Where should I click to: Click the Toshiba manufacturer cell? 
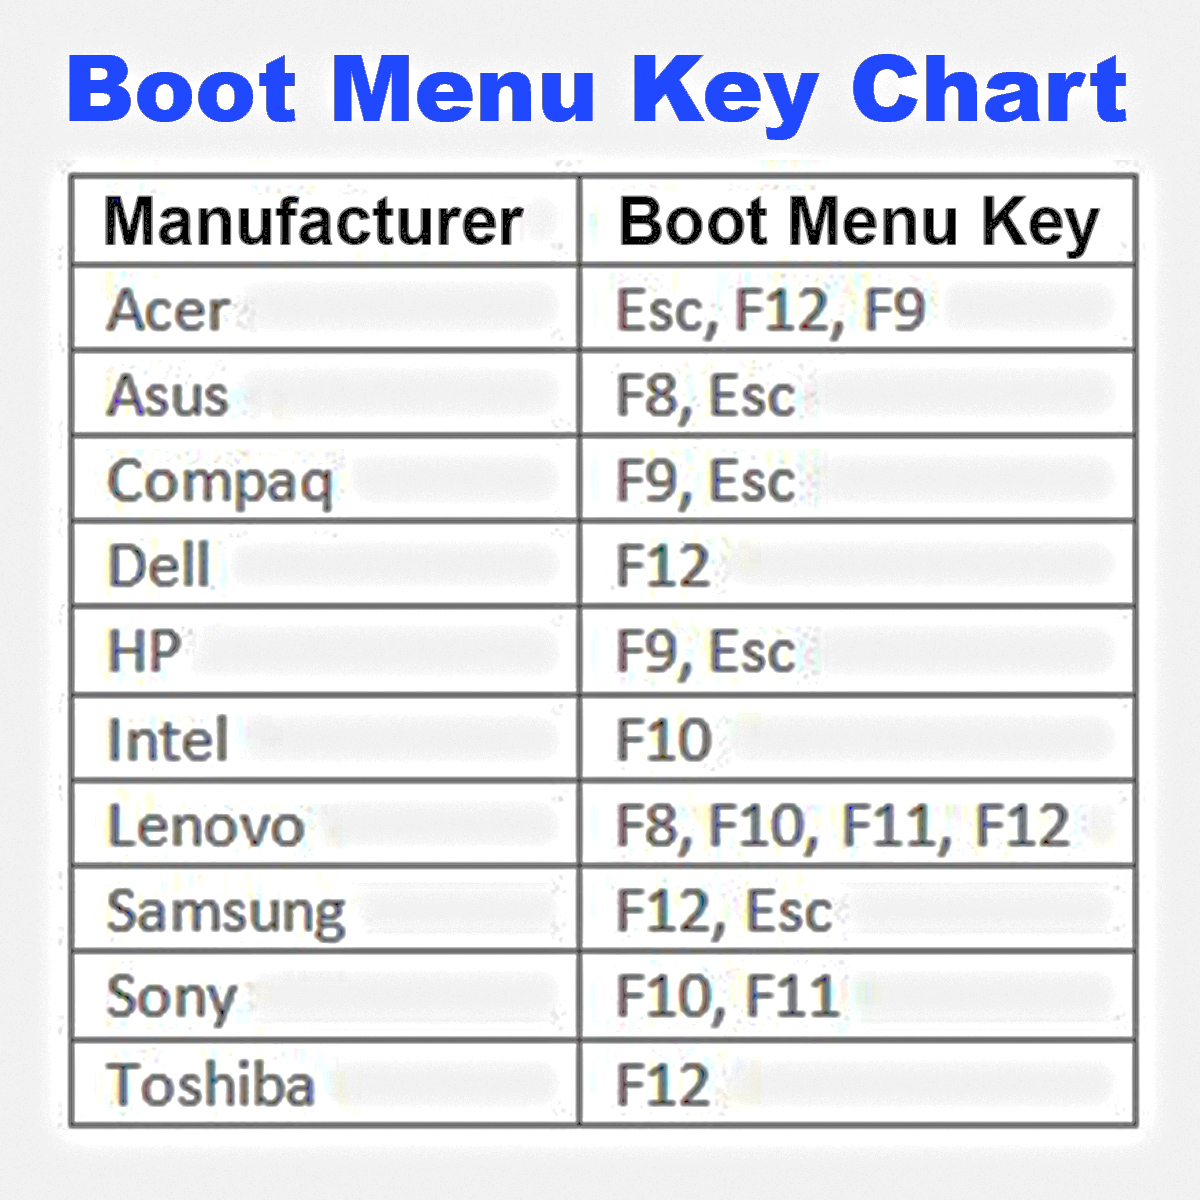pyautogui.click(x=325, y=1083)
